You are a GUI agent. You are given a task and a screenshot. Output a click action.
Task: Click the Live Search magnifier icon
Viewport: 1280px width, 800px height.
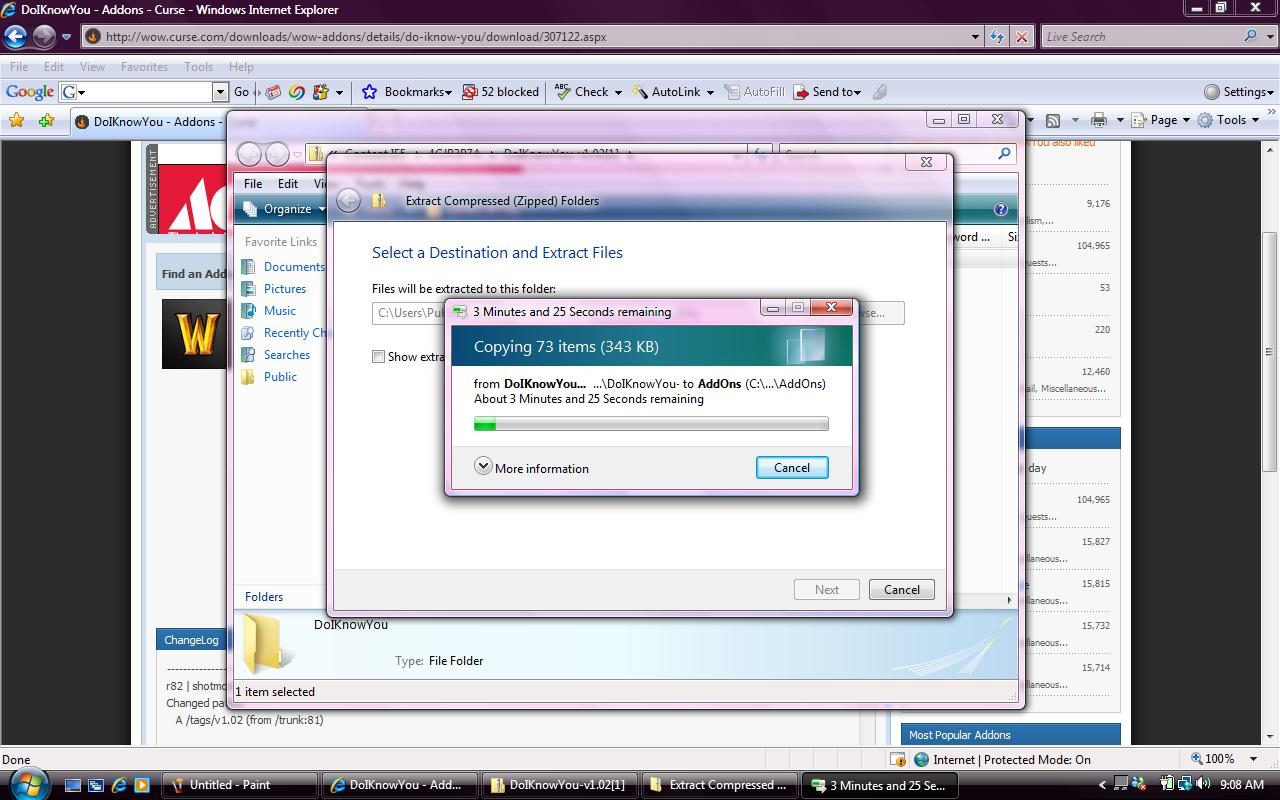click(1251, 37)
